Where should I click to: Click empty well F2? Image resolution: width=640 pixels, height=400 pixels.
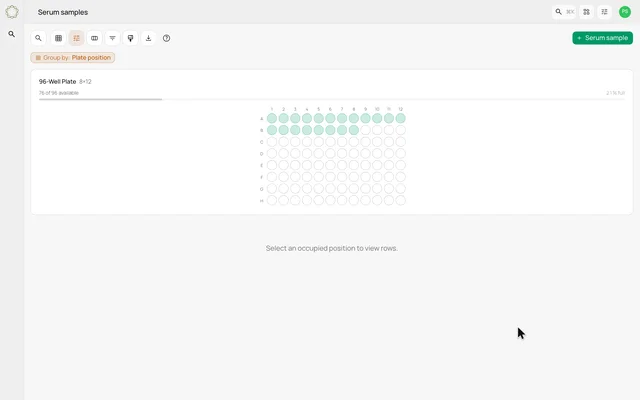pyautogui.click(x=284, y=177)
